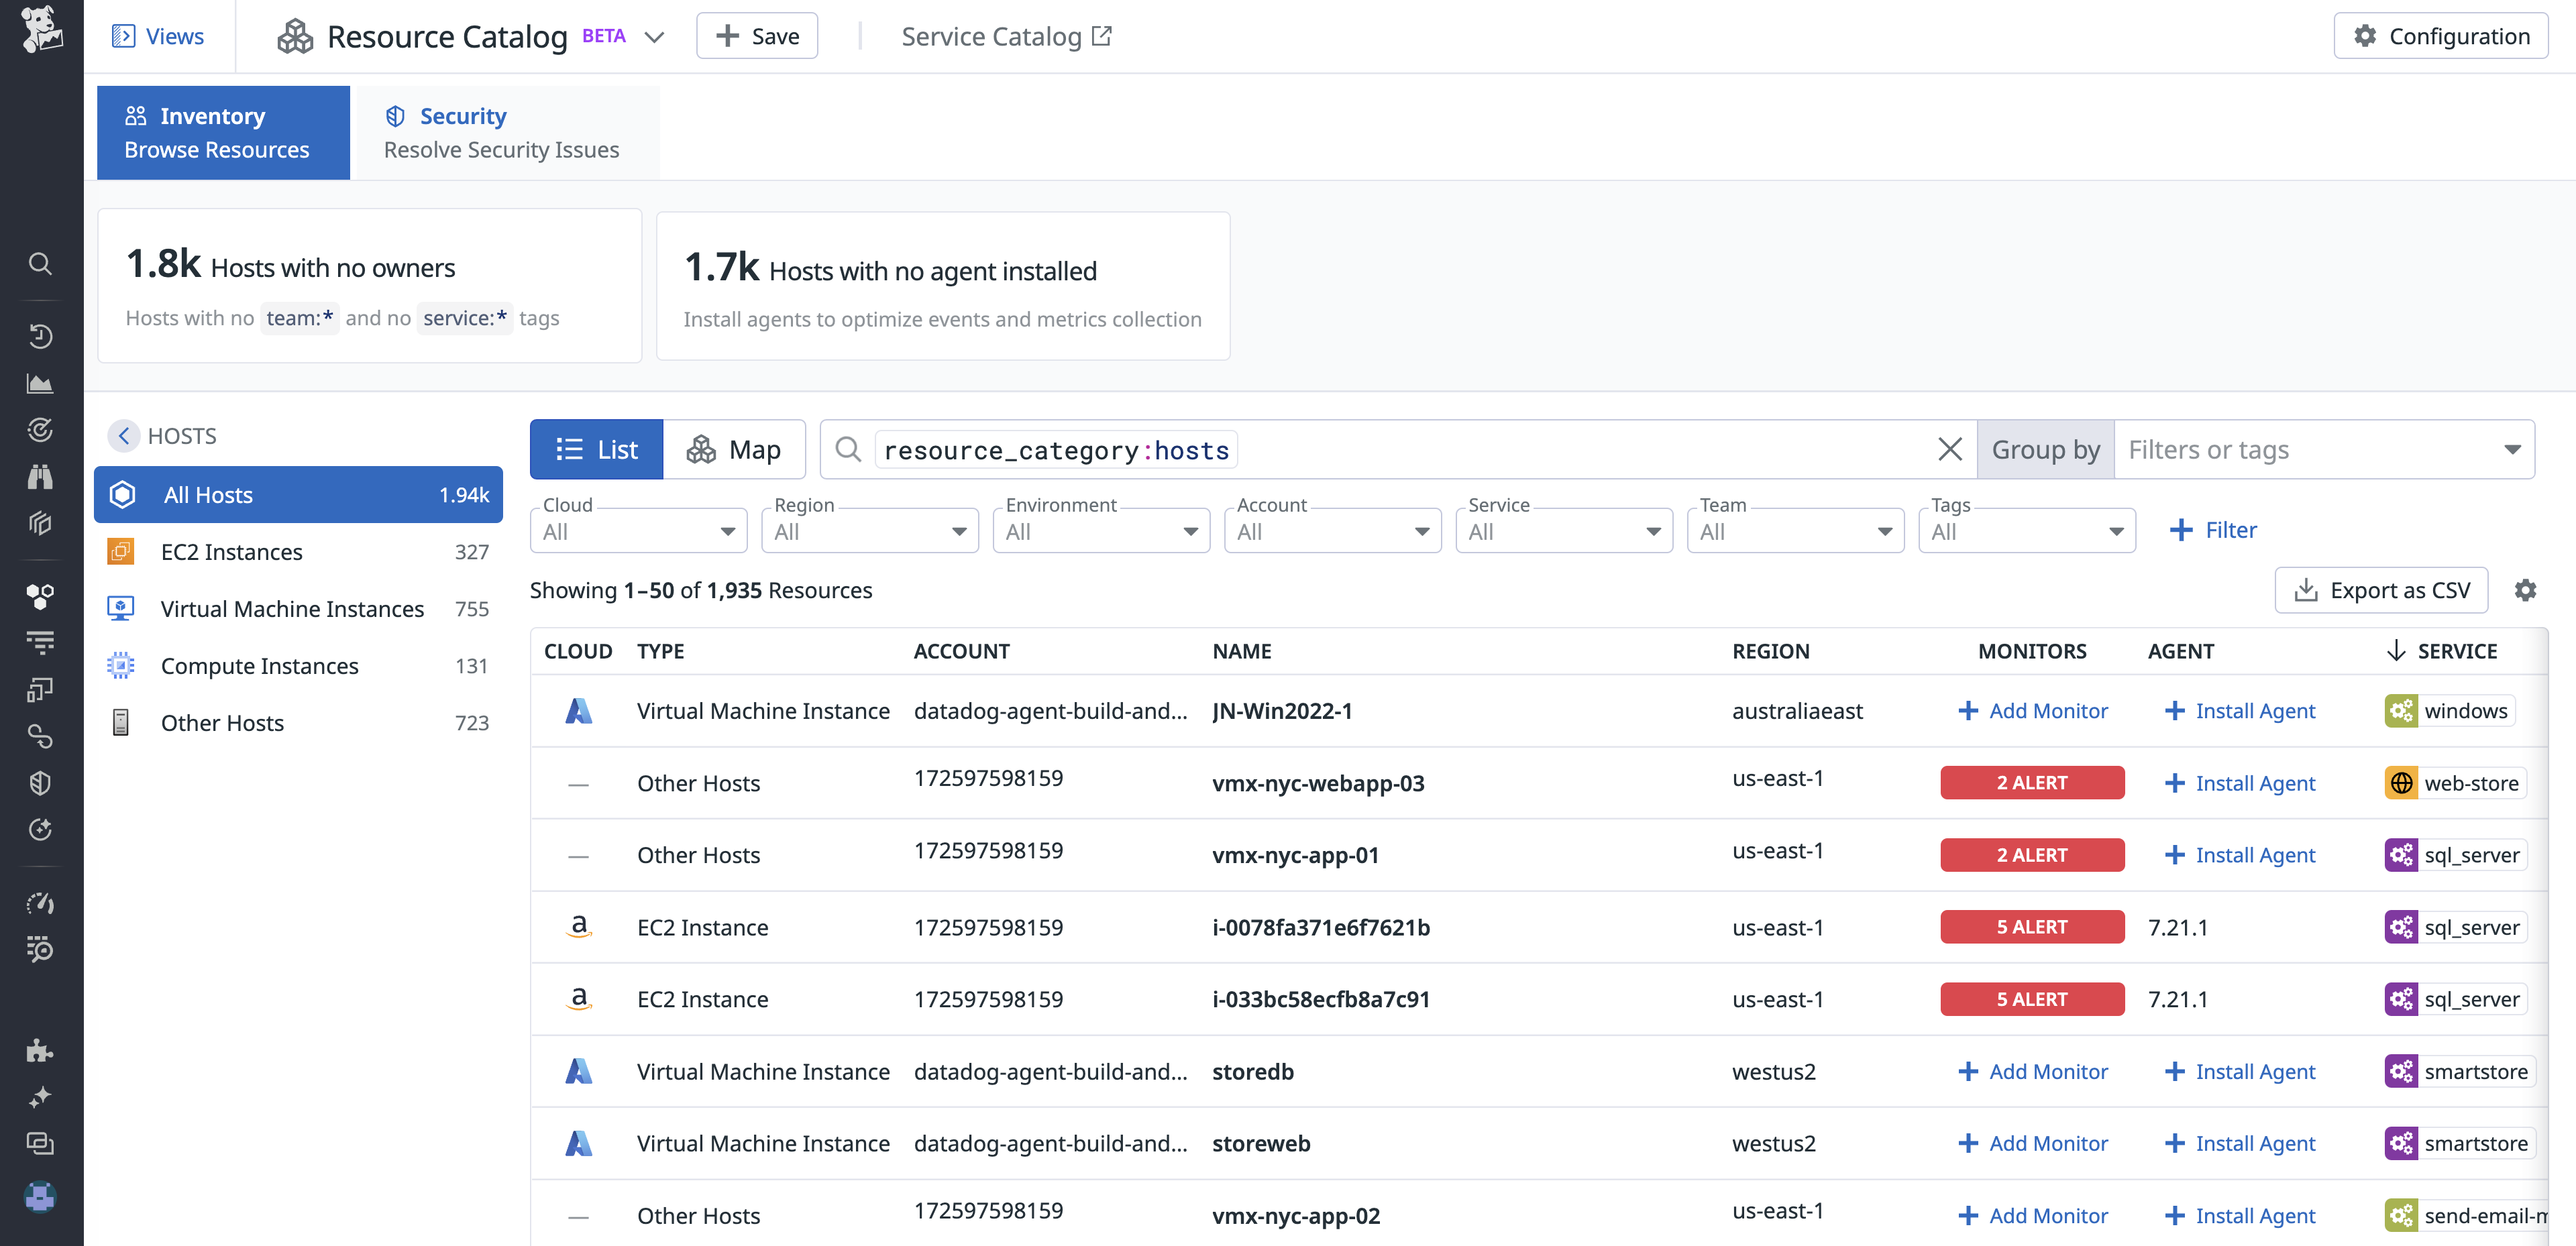
Task: Switch to Map view
Action: 735,449
